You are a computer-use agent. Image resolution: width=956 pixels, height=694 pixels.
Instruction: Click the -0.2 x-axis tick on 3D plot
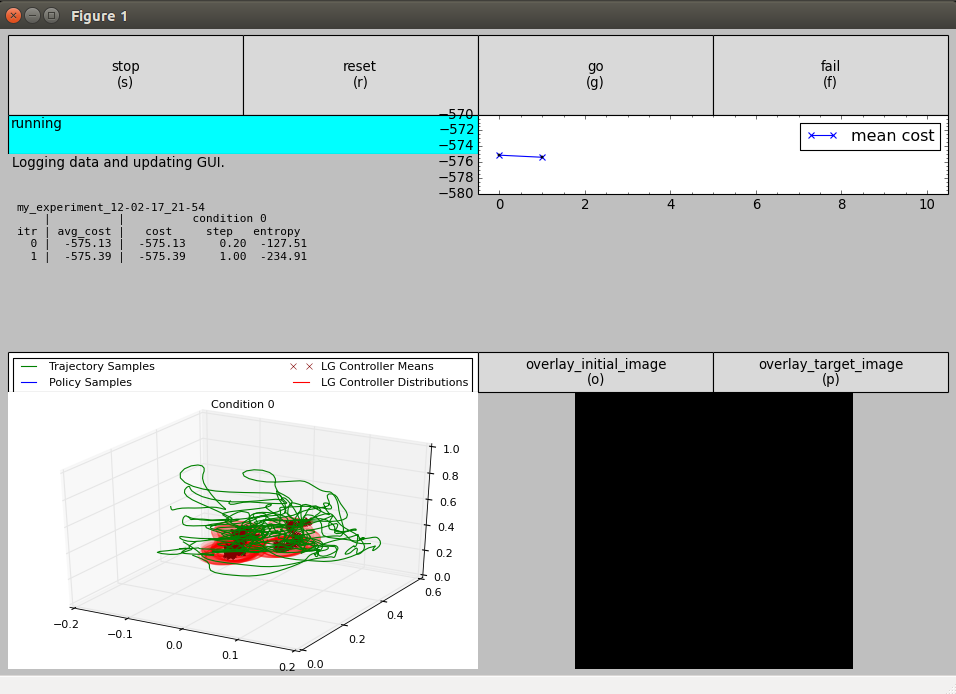[x=66, y=624]
